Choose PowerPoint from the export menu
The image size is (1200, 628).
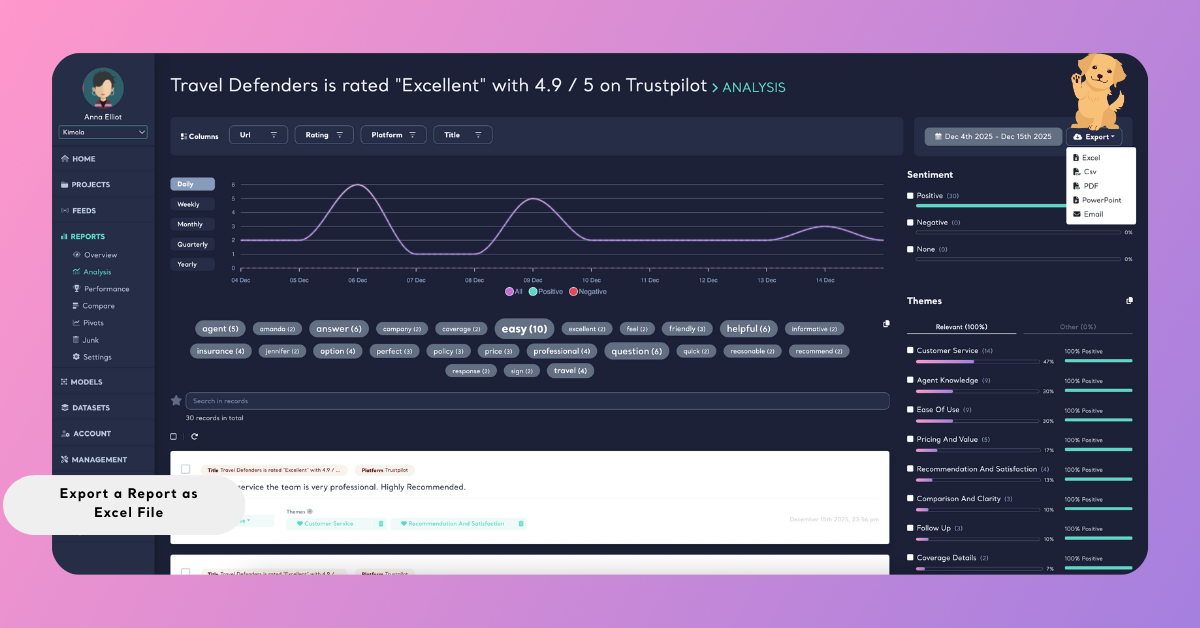pos(1102,200)
